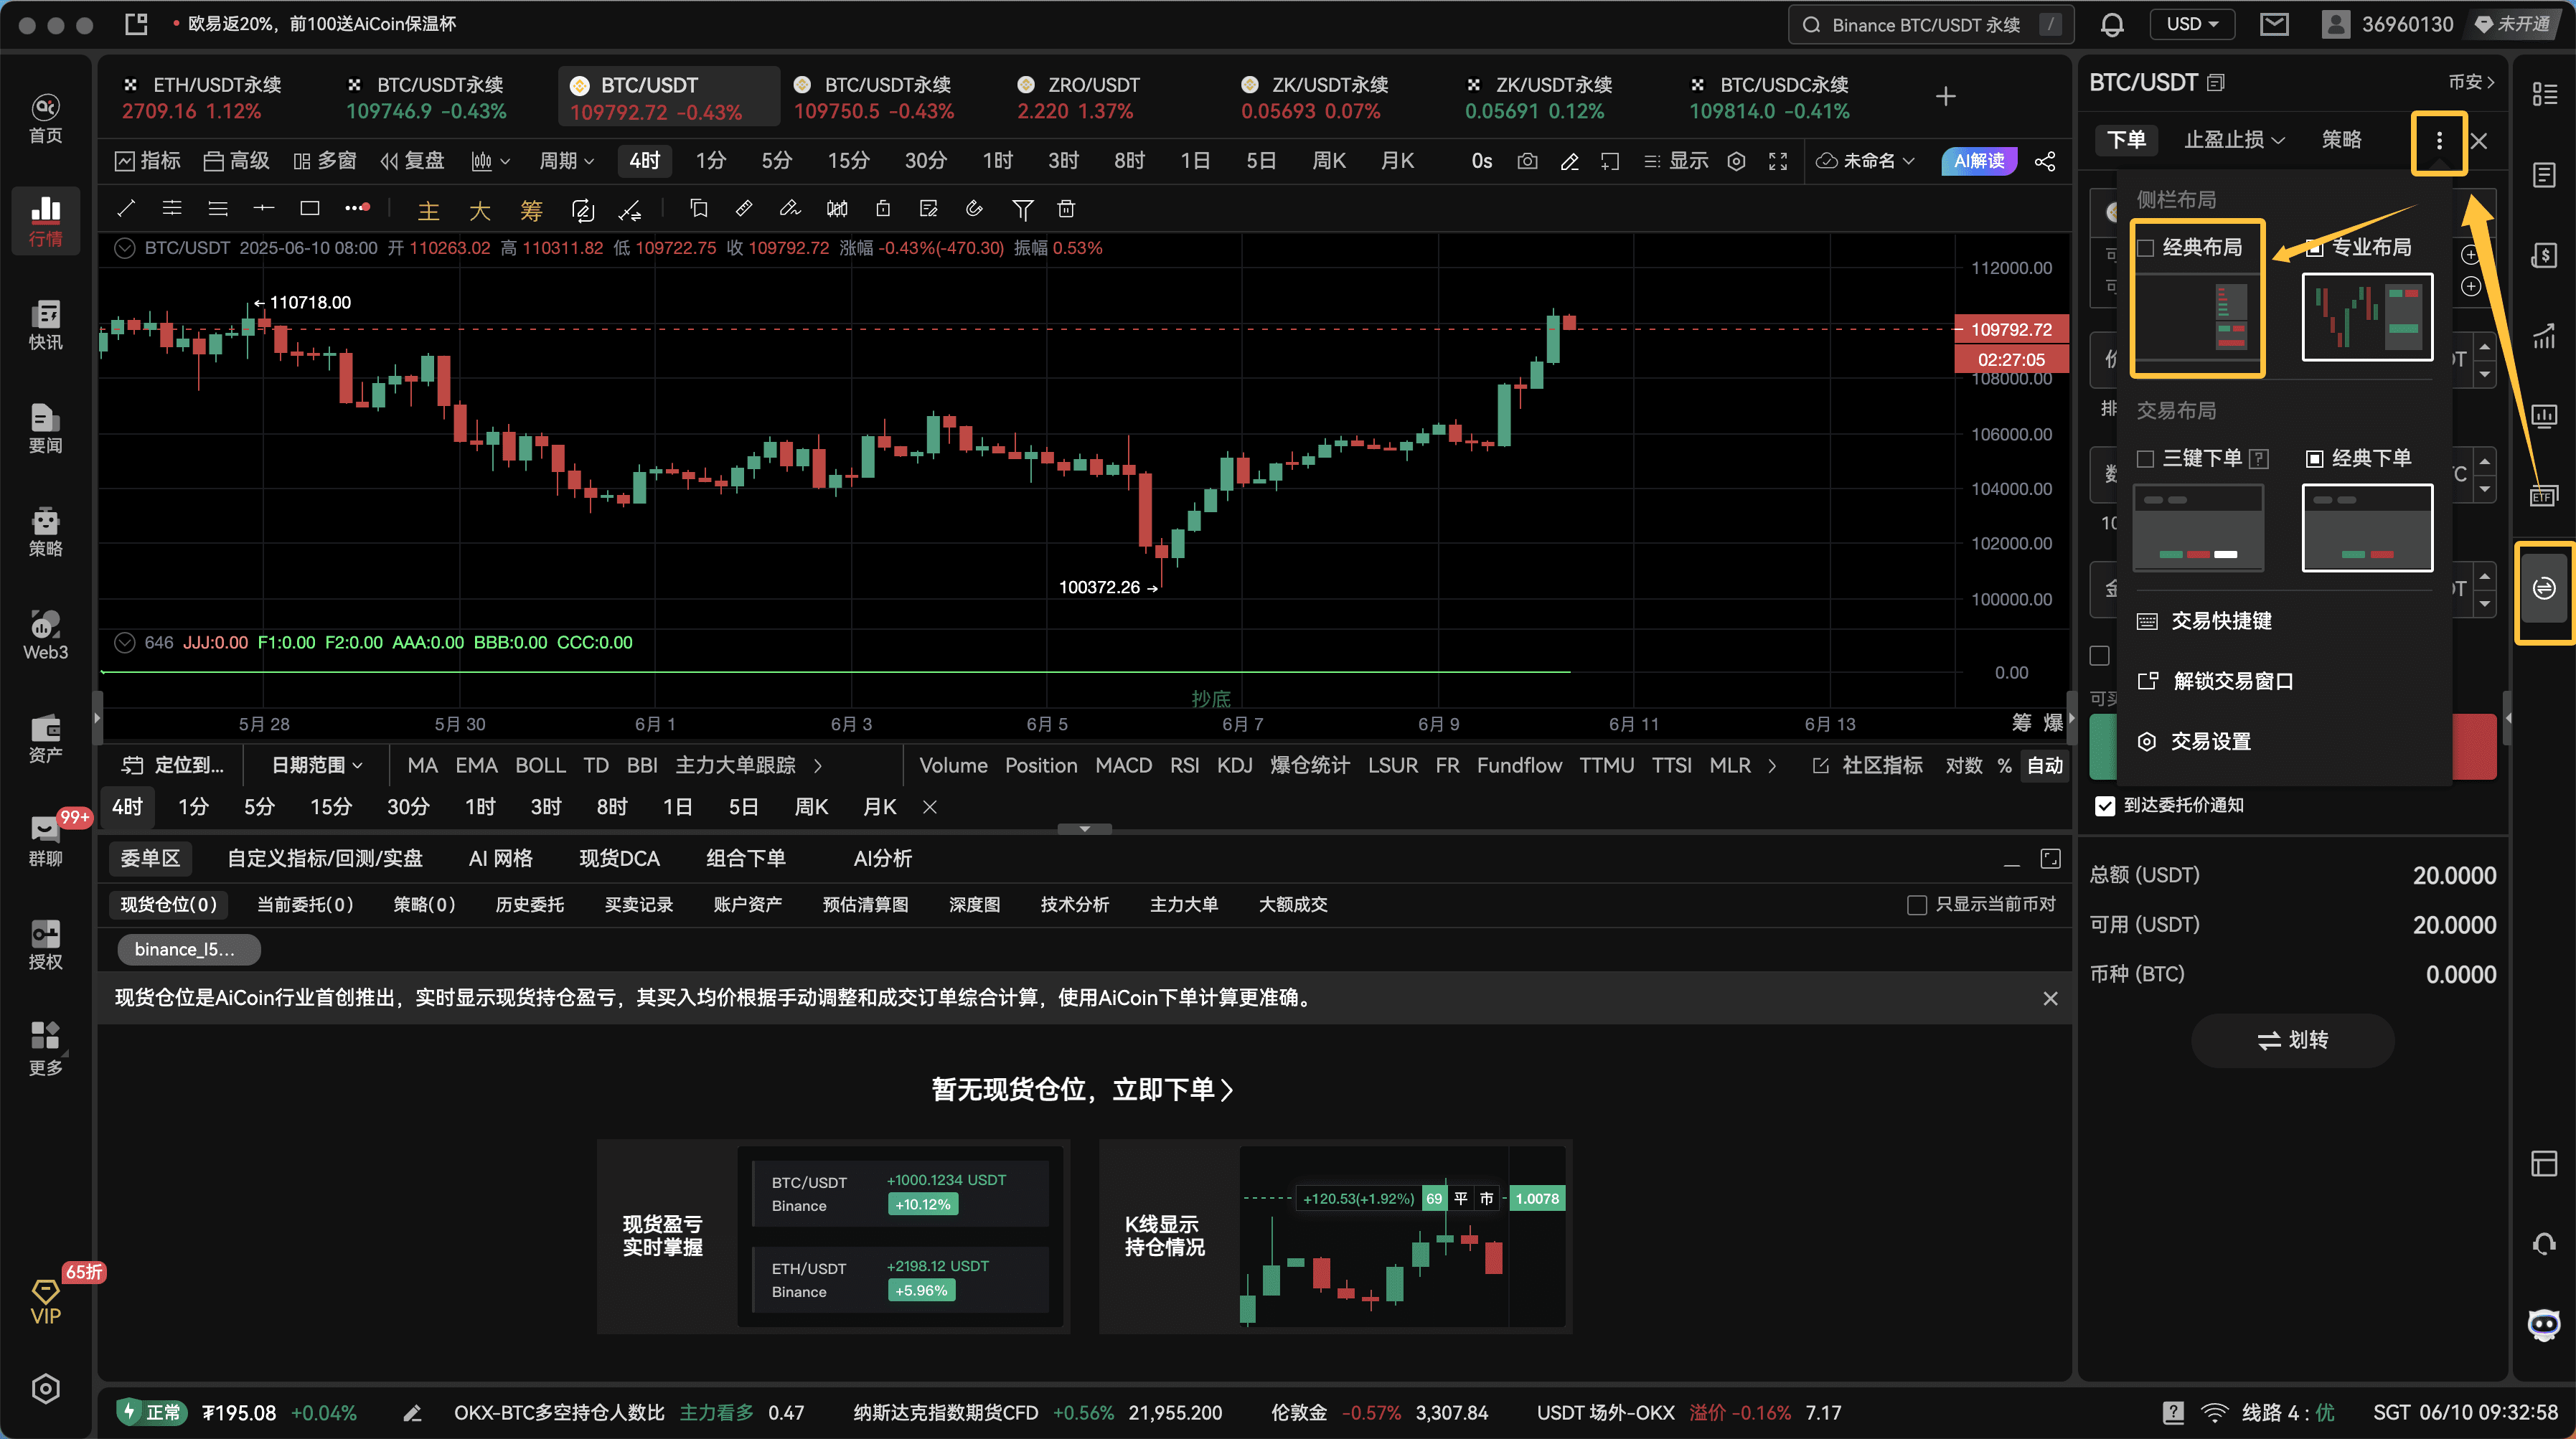The height and width of the screenshot is (1439, 2576).
Task: Select the 经典下单 trading layout
Action: tap(2314, 459)
